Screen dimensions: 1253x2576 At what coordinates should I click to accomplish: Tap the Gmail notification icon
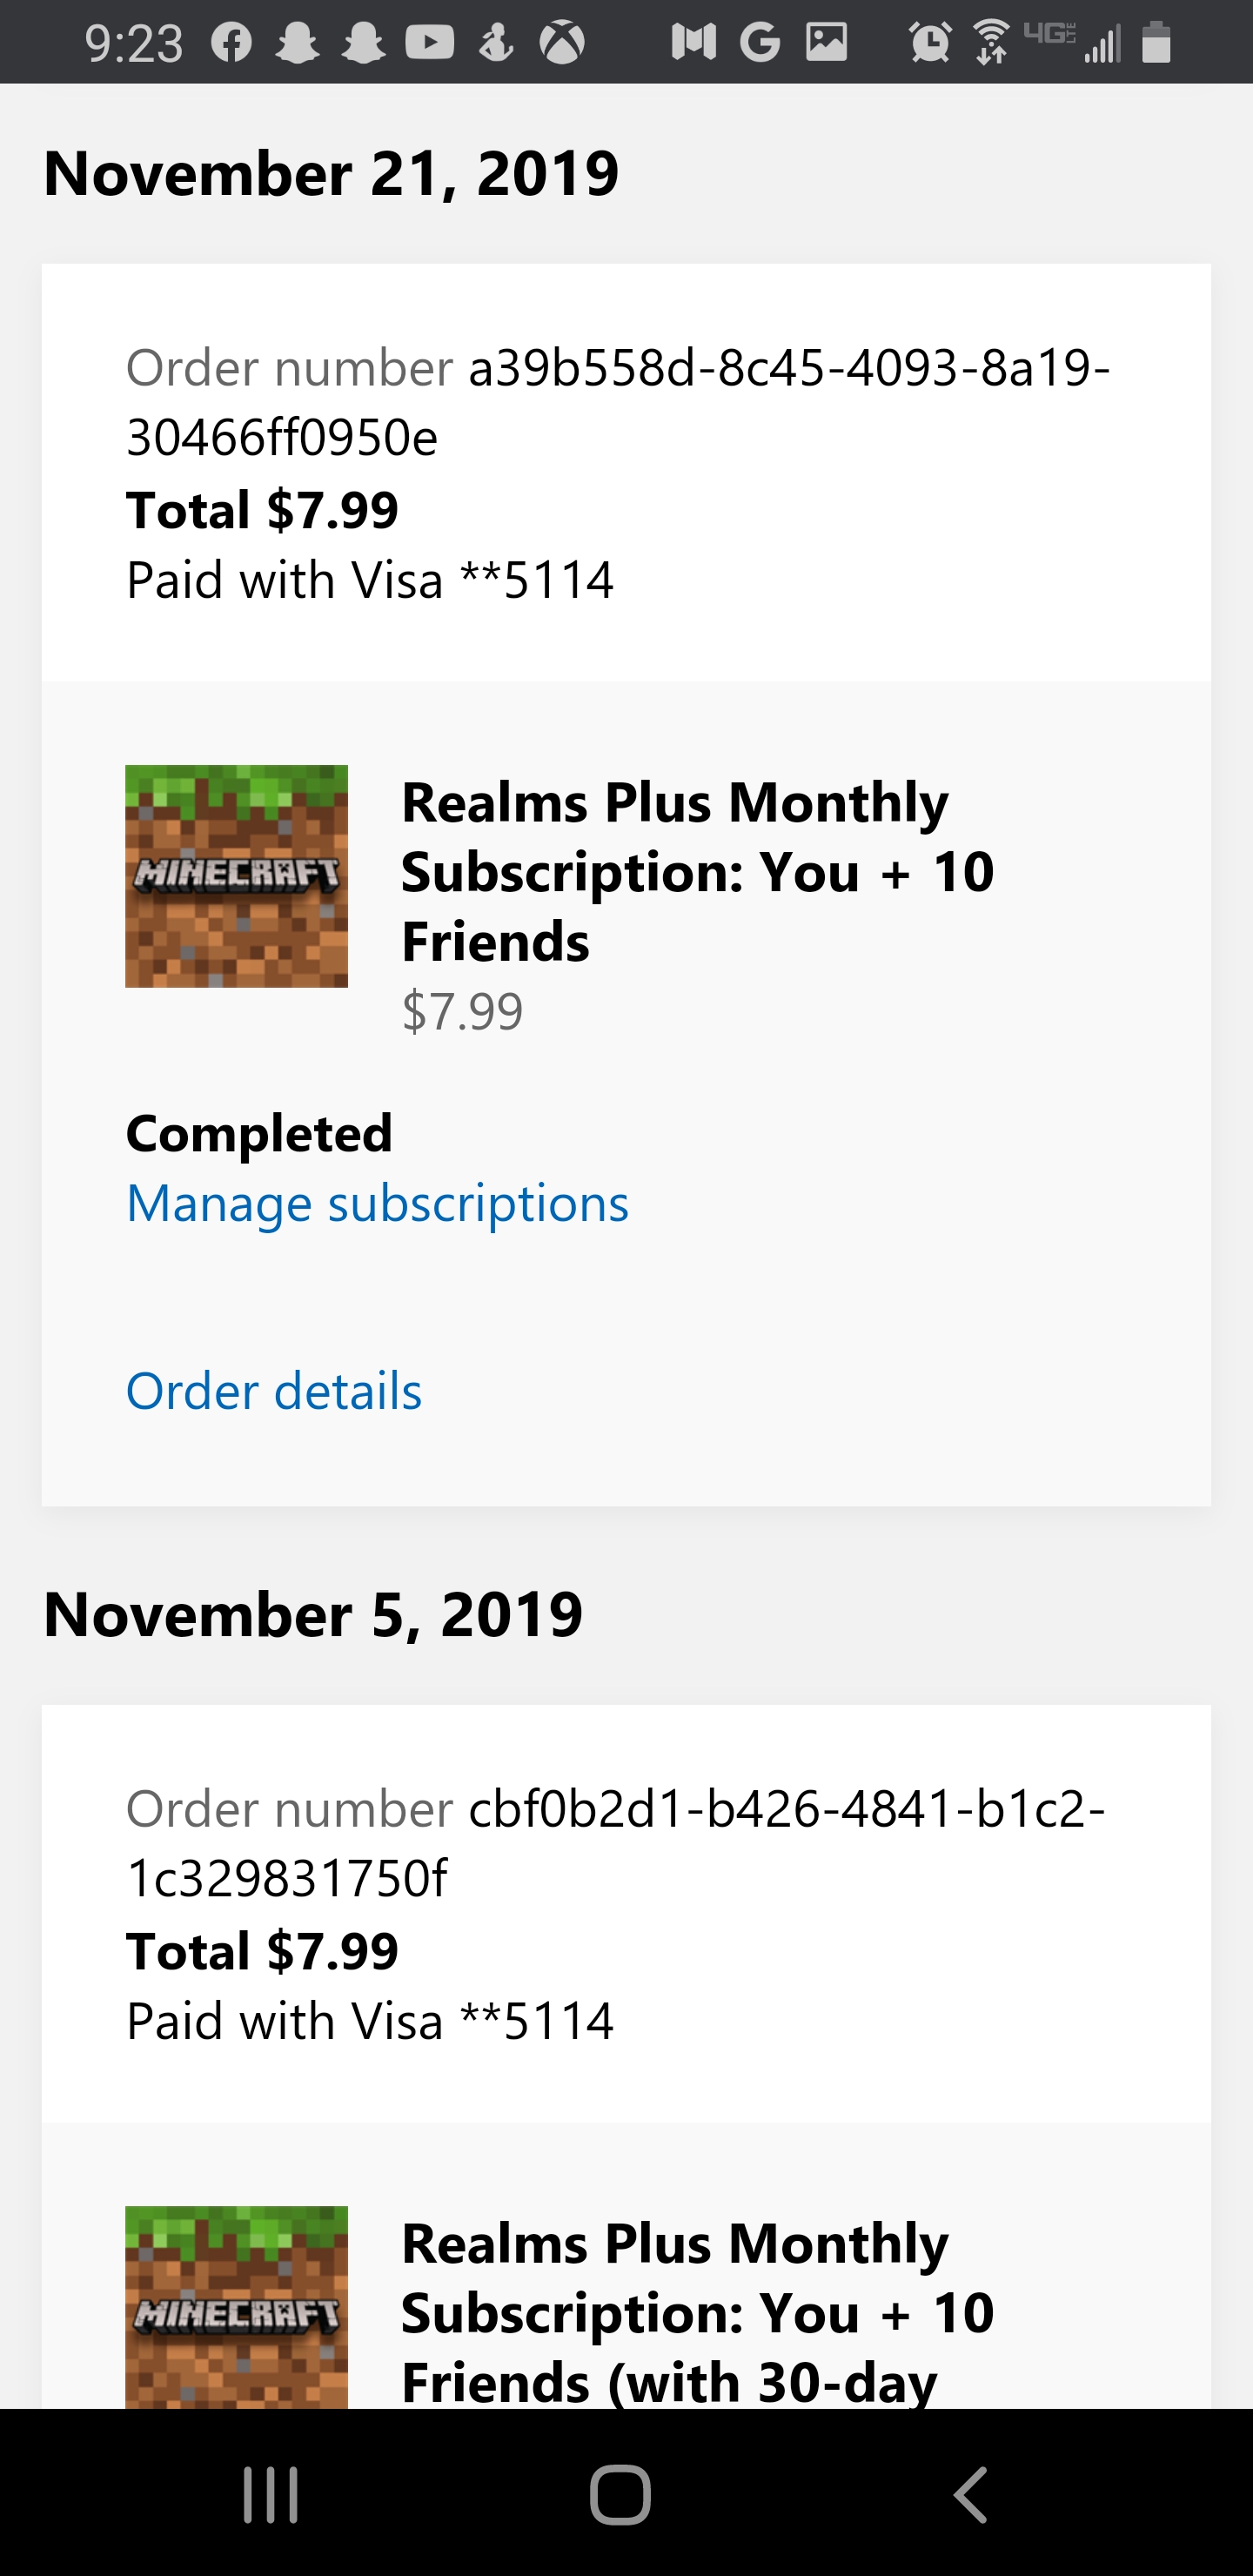pyautogui.click(x=694, y=42)
